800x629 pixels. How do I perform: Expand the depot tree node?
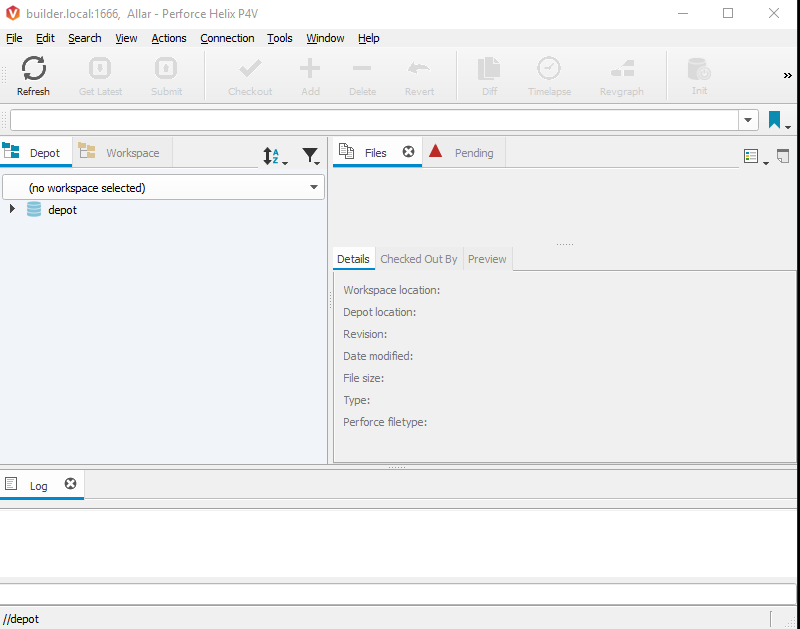point(12,209)
